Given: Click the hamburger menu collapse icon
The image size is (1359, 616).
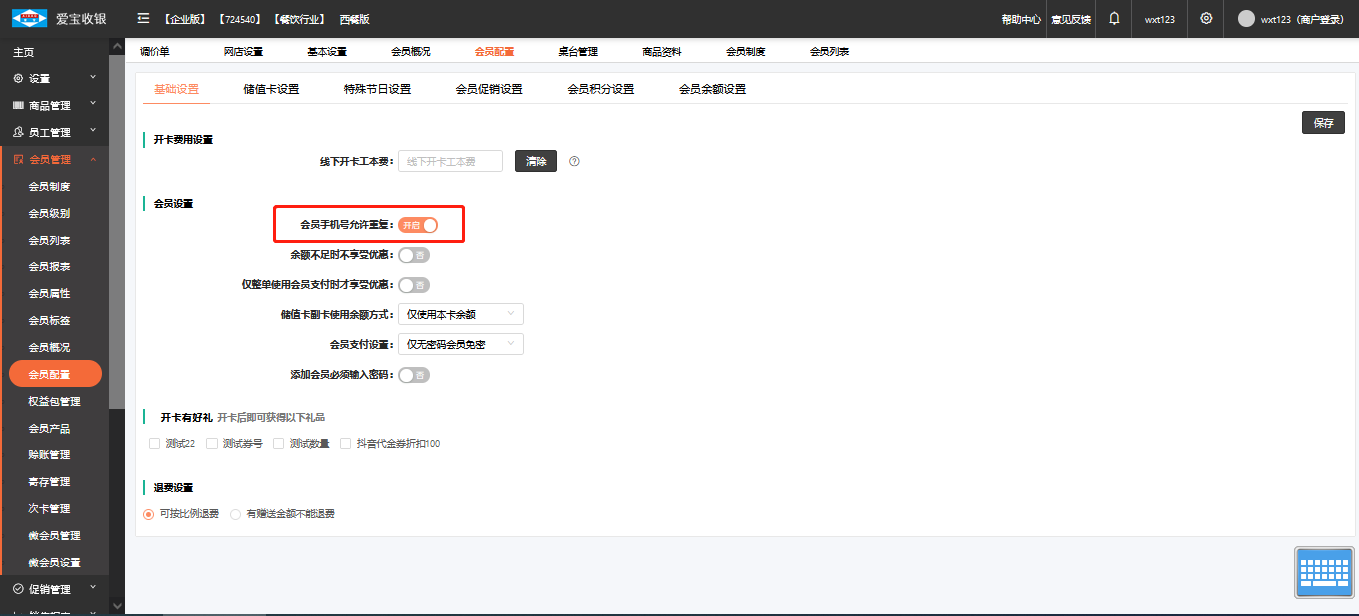Looking at the screenshot, I should point(143,19).
